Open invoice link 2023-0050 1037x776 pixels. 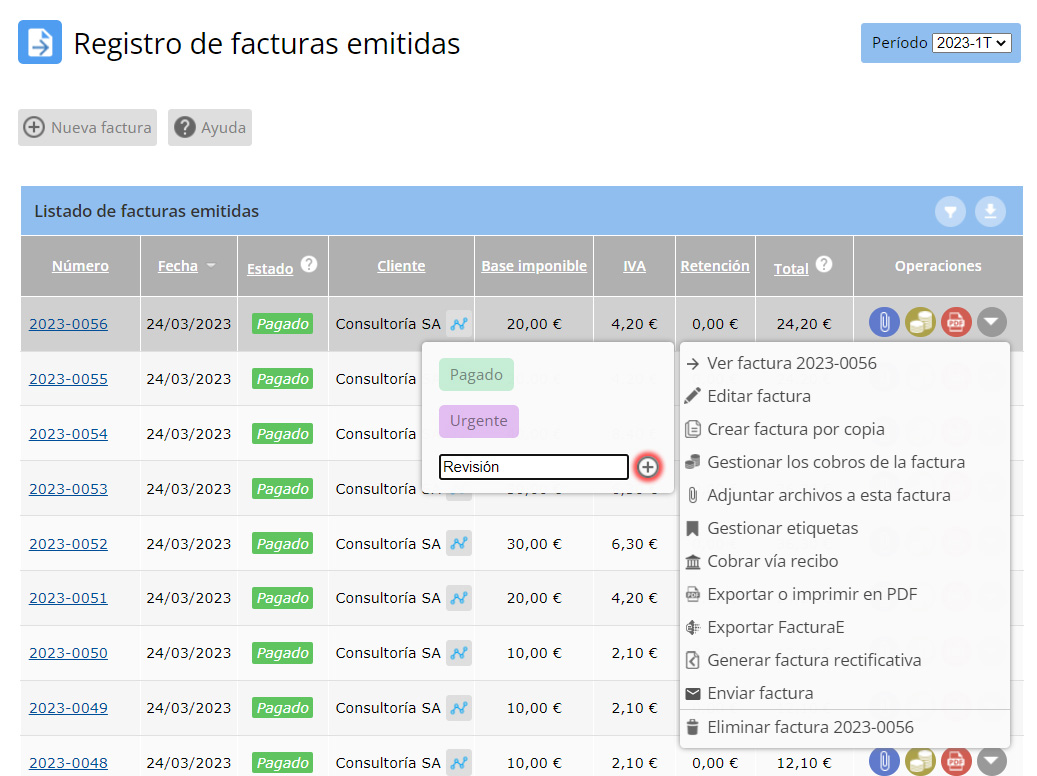click(68, 653)
